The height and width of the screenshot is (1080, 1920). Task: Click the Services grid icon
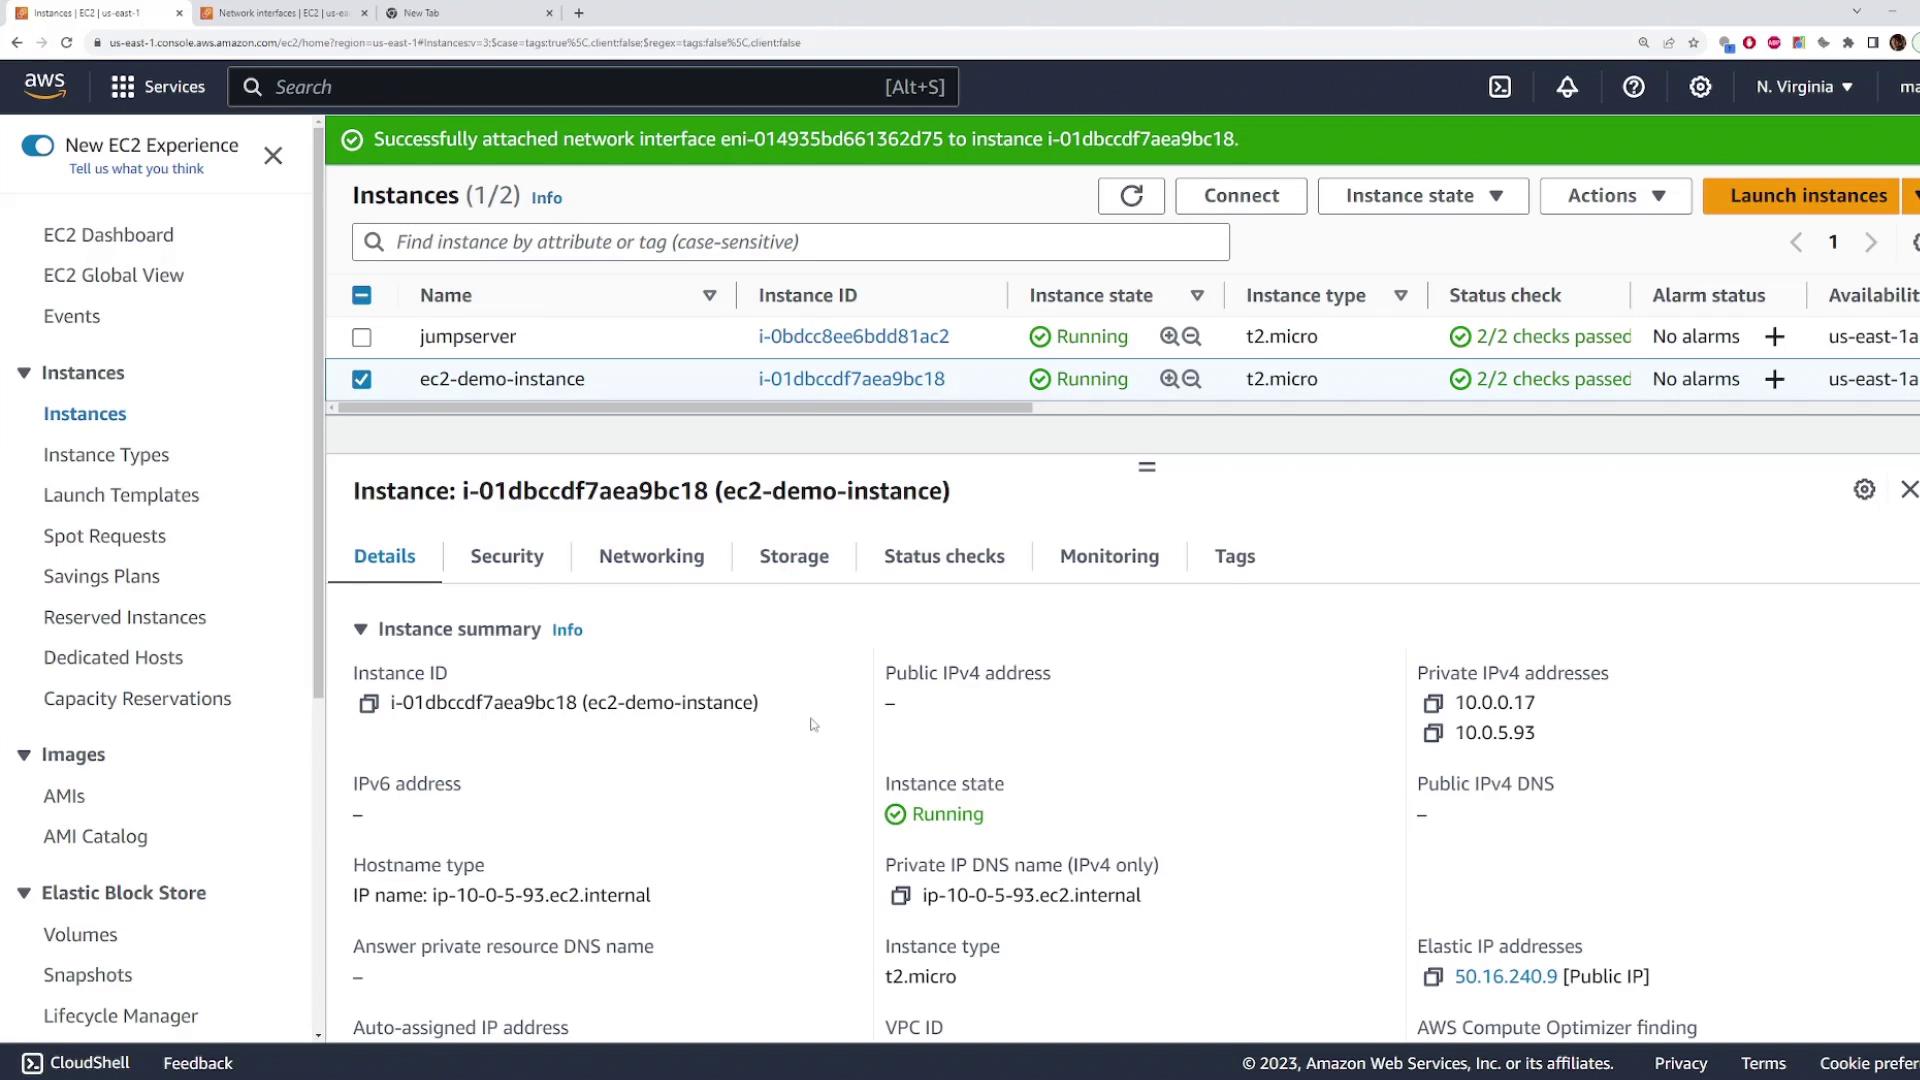point(123,87)
